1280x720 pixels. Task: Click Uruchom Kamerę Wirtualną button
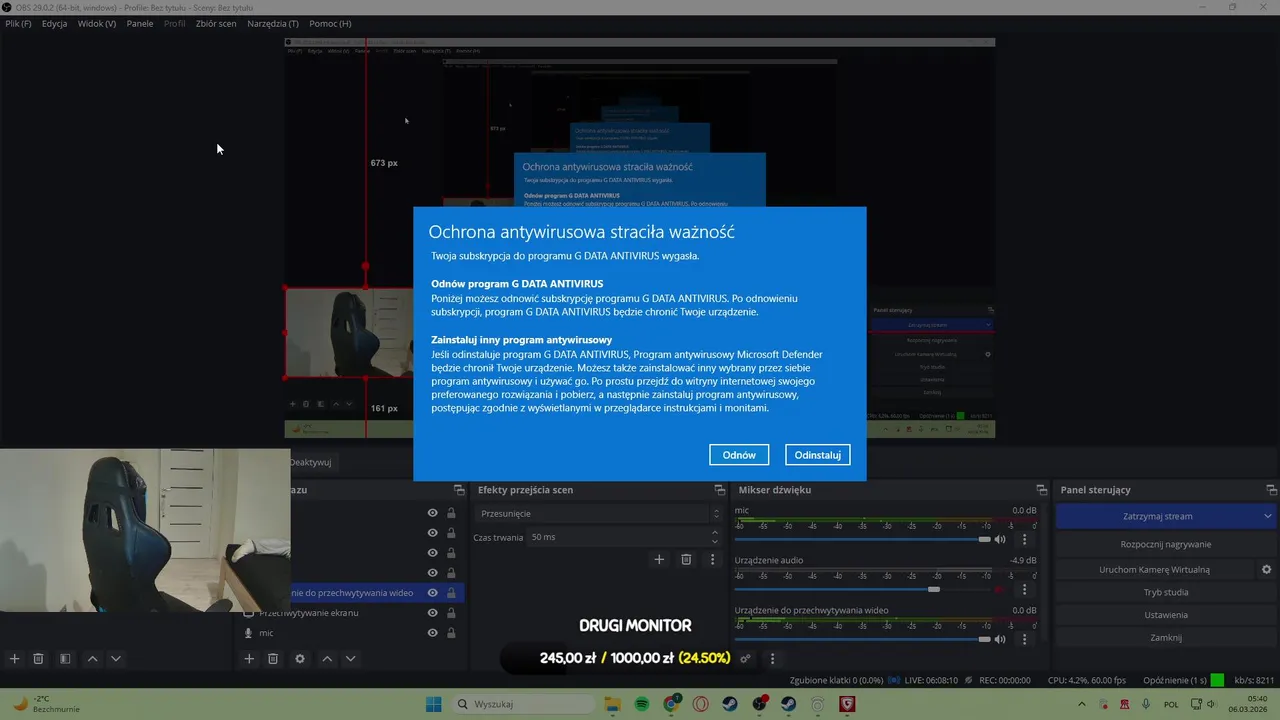(x=1154, y=569)
